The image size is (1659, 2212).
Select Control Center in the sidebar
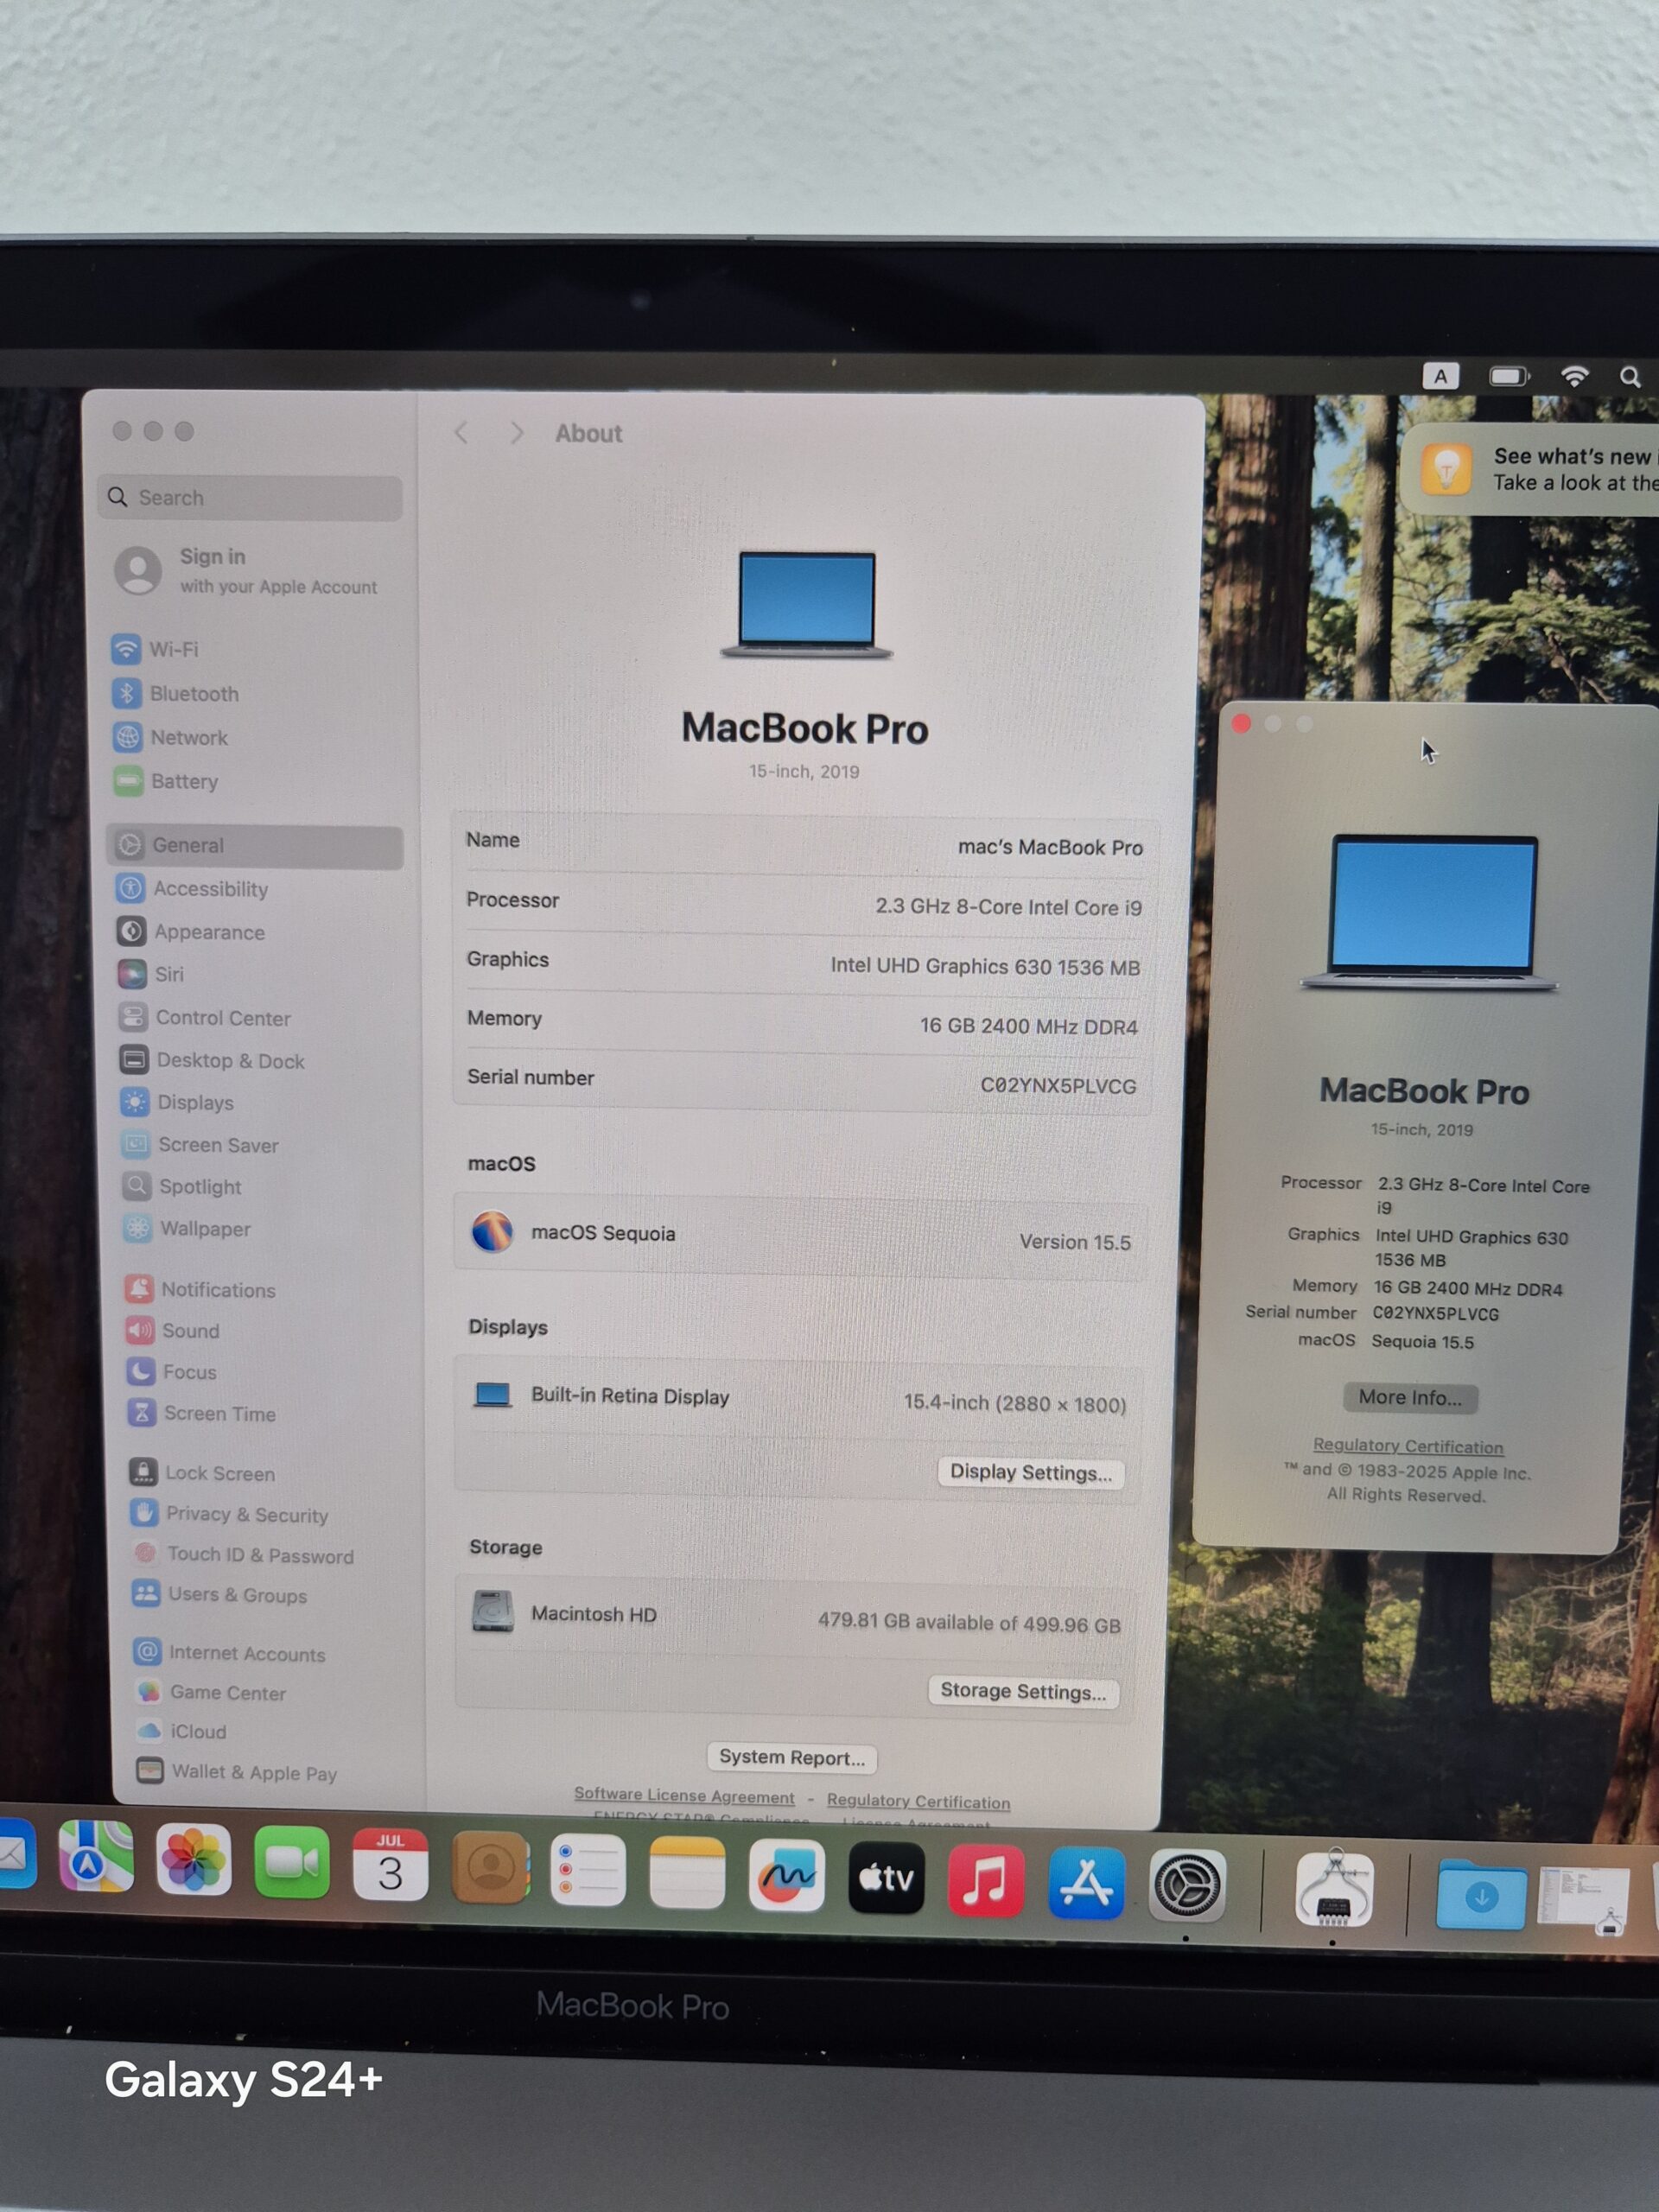coord(222,1017)
